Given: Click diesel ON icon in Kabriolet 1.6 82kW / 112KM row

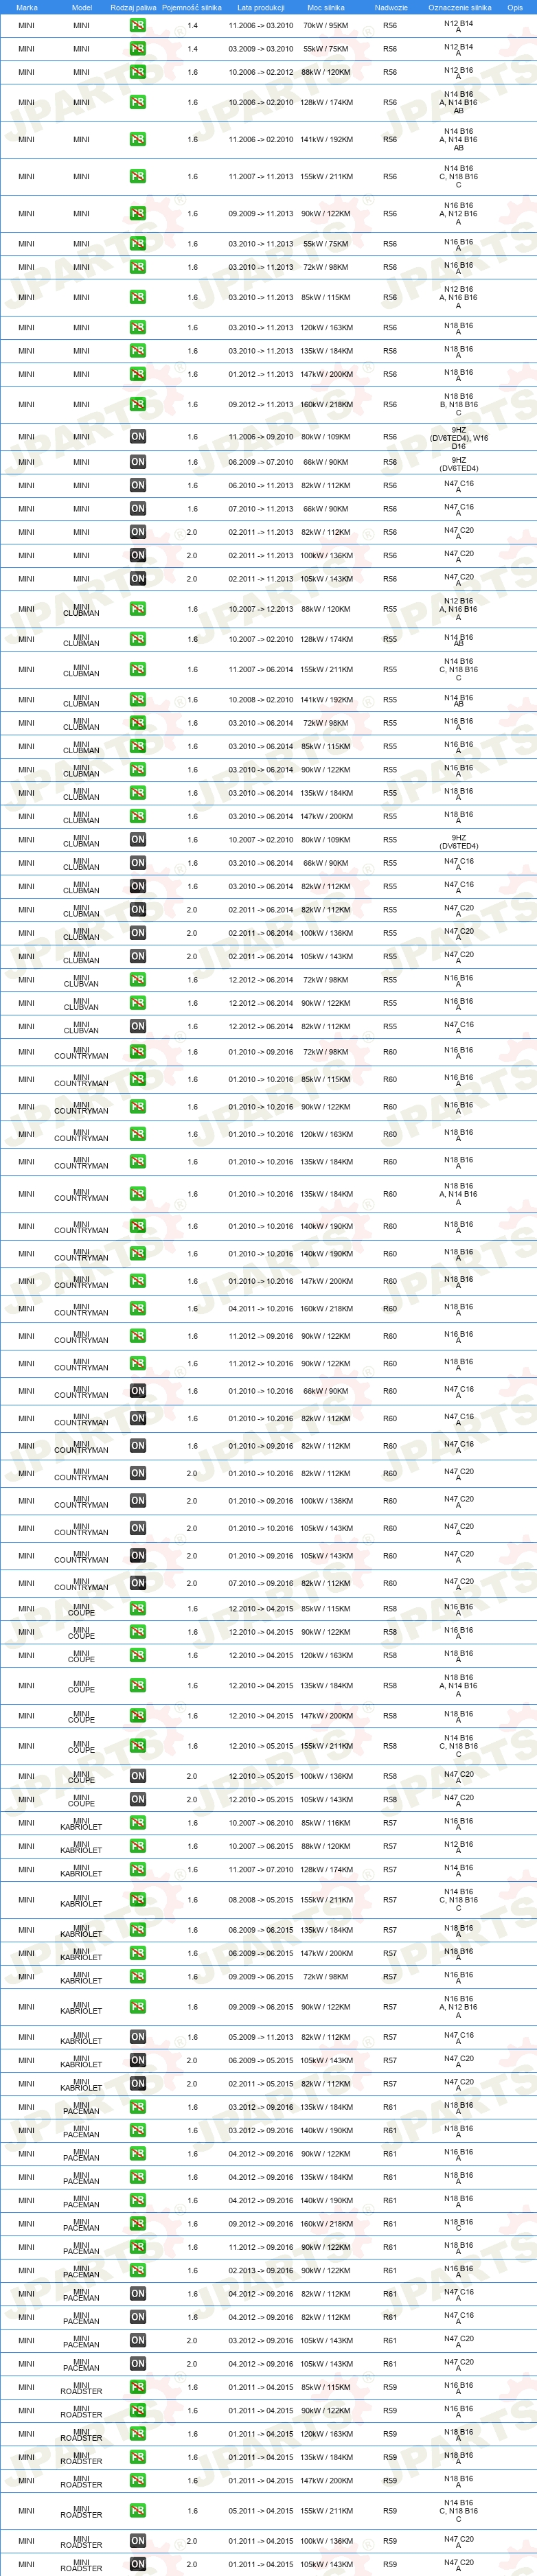Looking at the screenshot, I should pyautogui.click(x=138, y=2036).
